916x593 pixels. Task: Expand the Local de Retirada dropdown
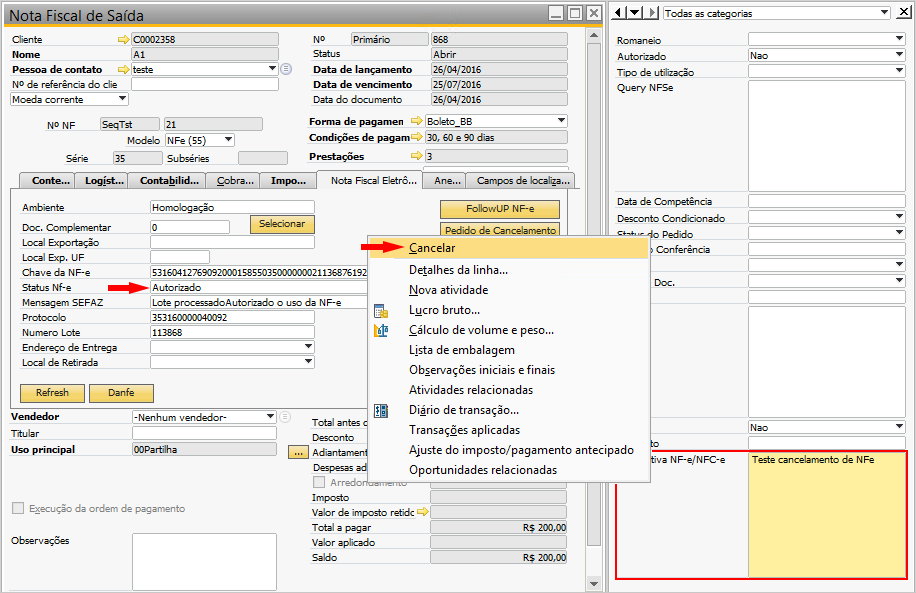pyautogui.click(x=308, y=362)
